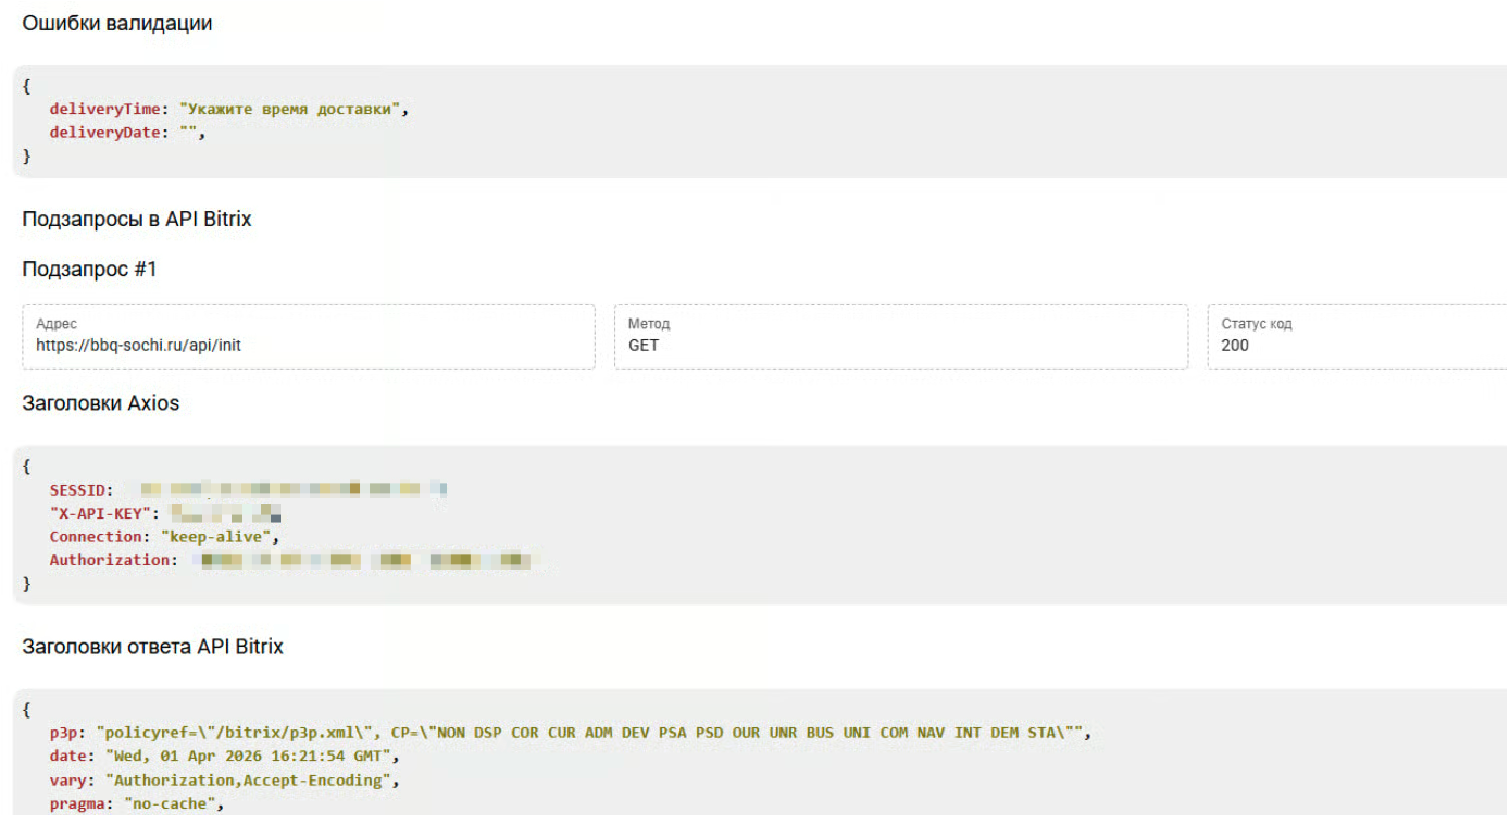This screenshot has height=815, width=1507.
Task: Click the "Подзапросы в API Bitrix" heading
Action: click(x=136, y=219)
